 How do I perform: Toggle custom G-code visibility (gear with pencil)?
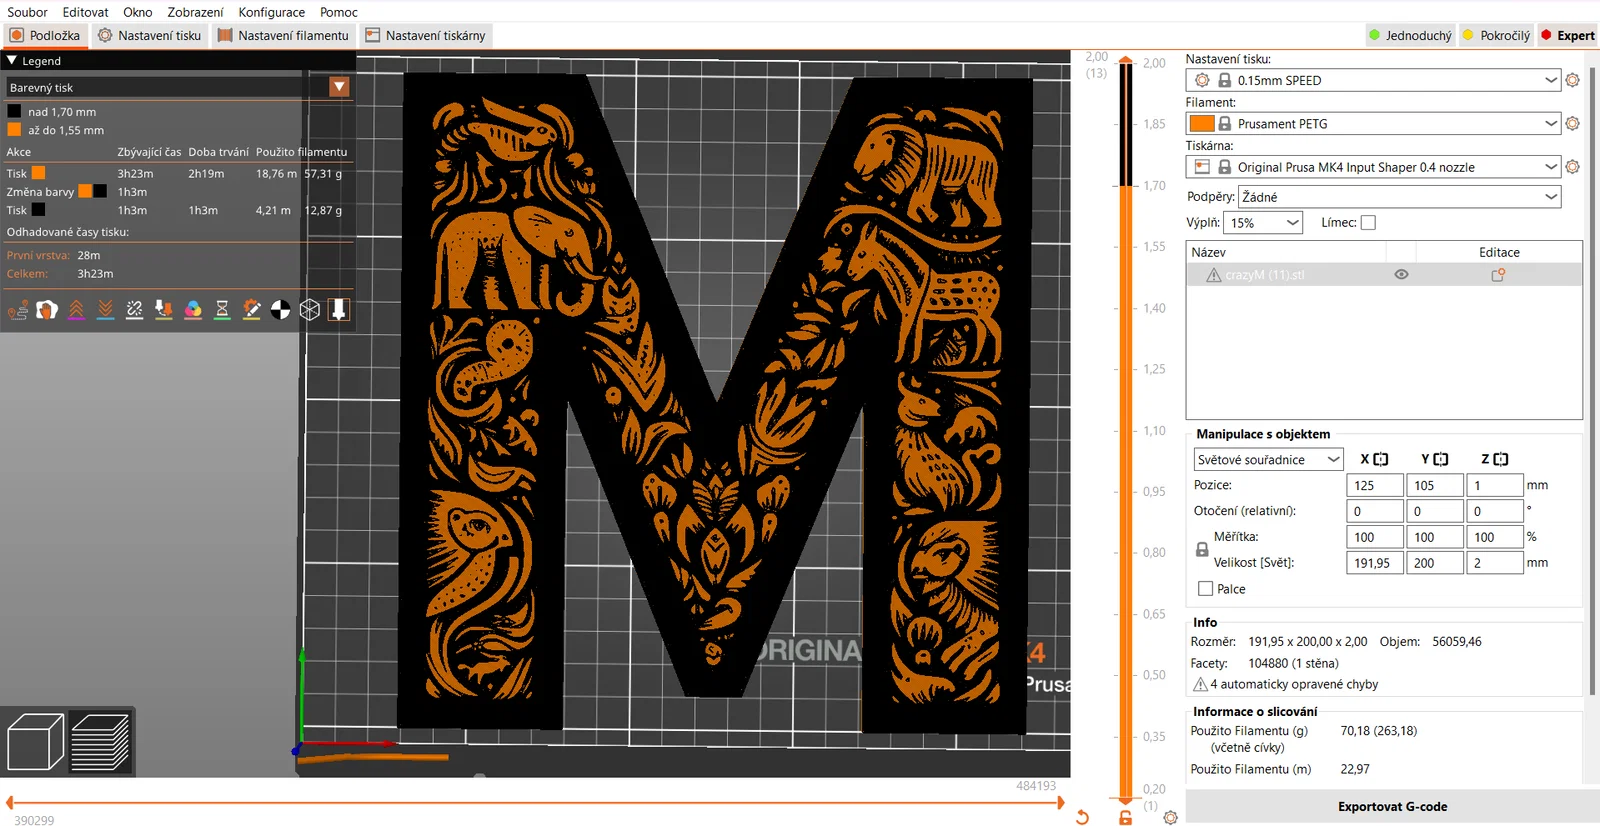click(x=252, y=310)
